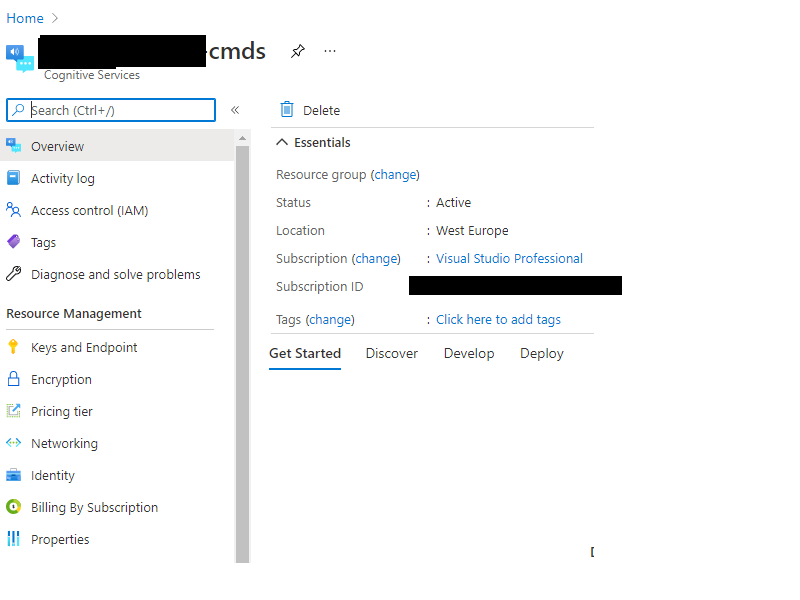Select Overview in the sidebar
The width and height of the screenshot is (800, 600).
click(117, 146)
